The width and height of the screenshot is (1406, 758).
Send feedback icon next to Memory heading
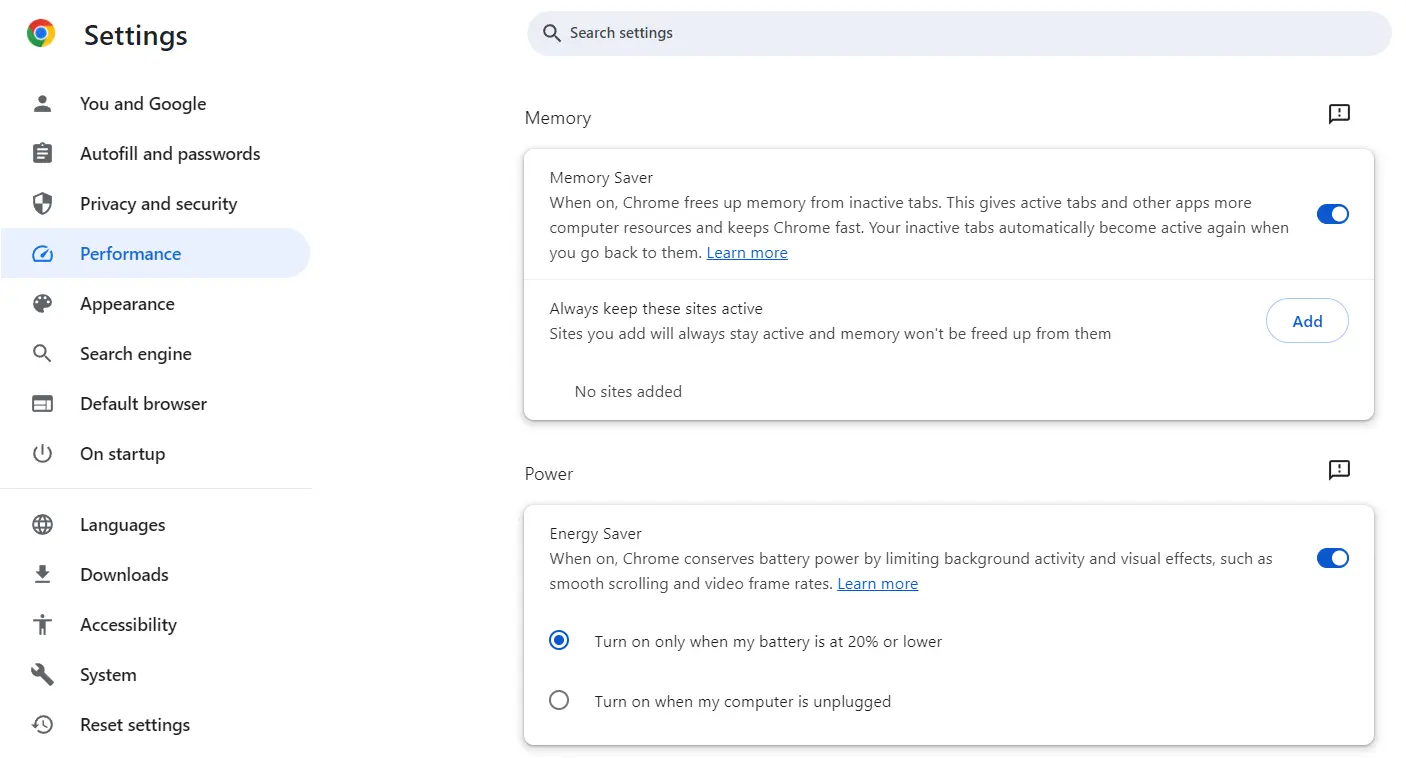point(1338,114)
